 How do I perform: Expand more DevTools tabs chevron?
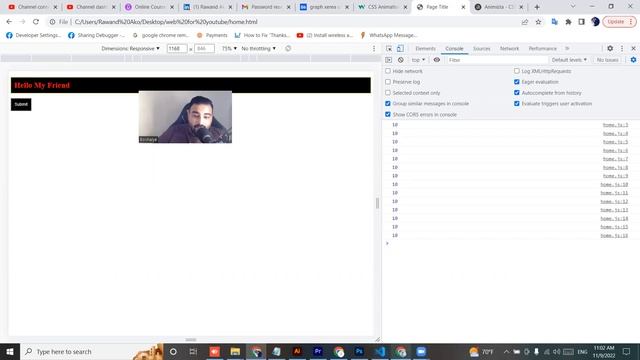[x=567, y=48]
